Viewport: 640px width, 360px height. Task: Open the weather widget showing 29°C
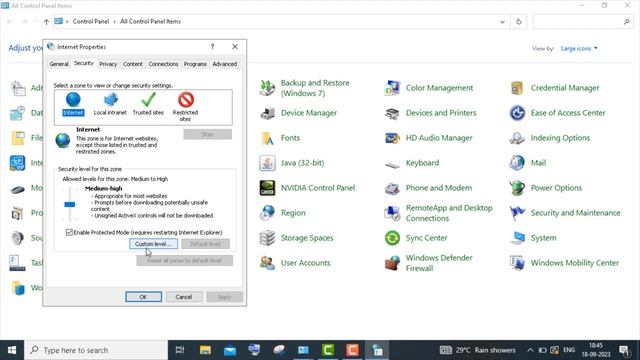(x=477, y=350)
